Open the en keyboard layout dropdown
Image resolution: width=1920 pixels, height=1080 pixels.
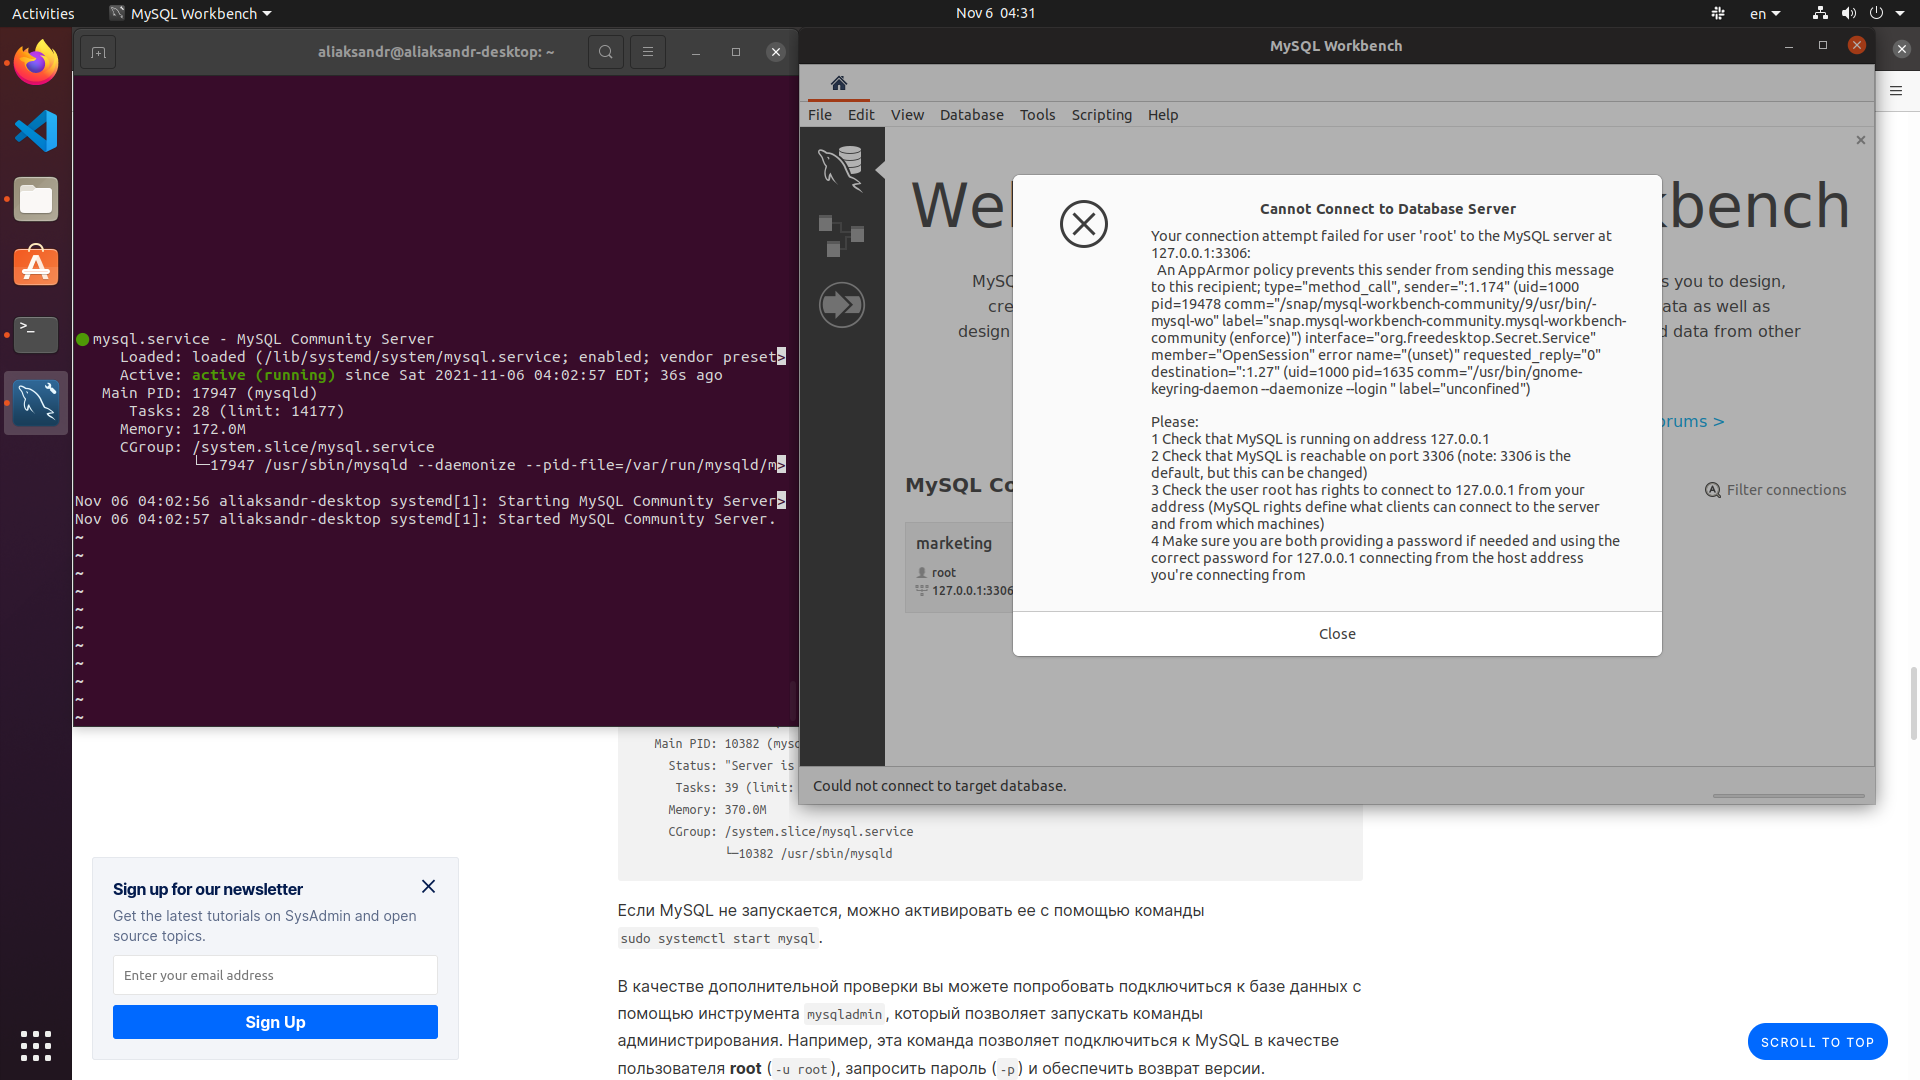tap(1765, 13)
